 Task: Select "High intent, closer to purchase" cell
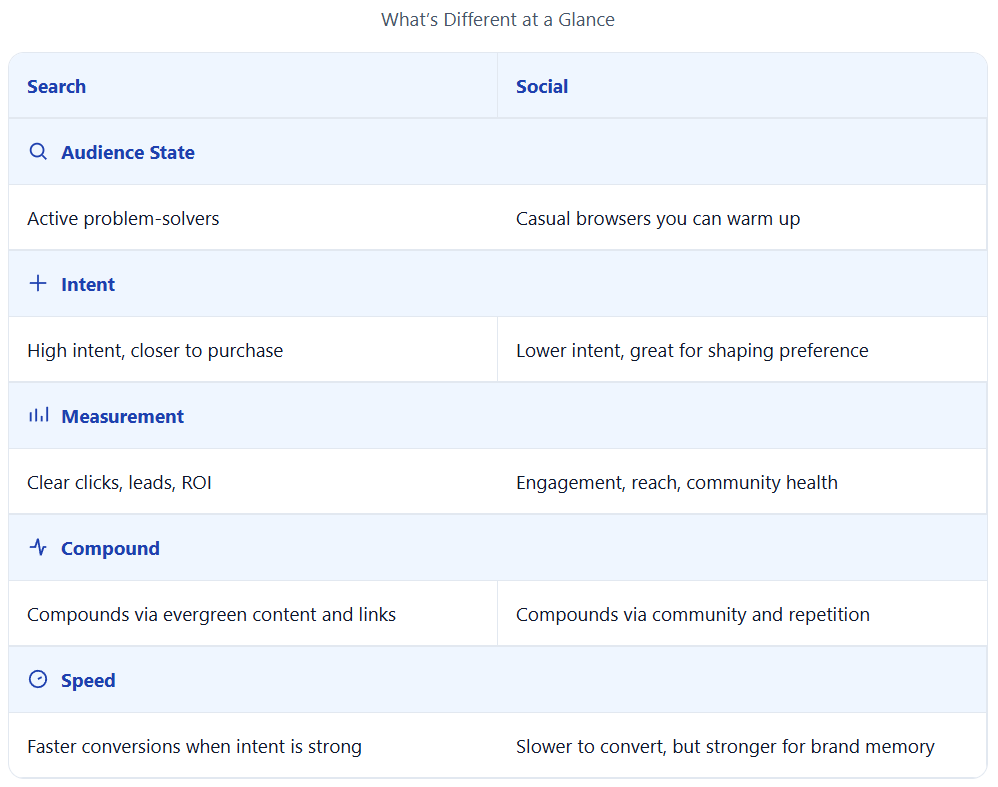(x=155, y=351)
